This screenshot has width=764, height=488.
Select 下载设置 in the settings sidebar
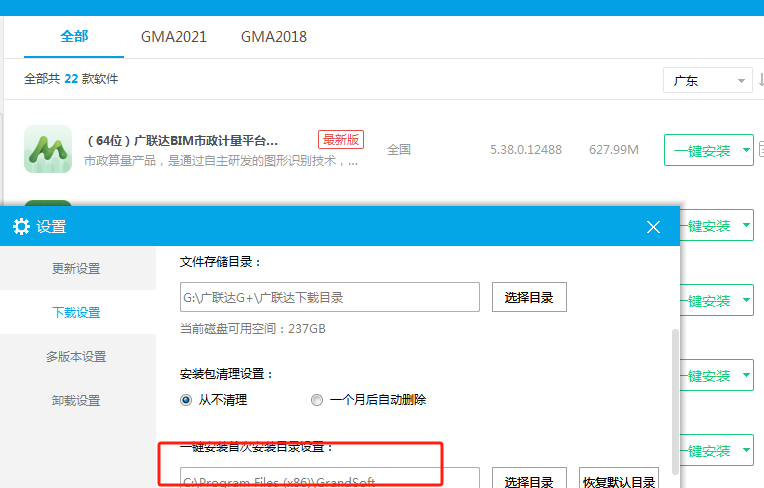[76, 312]
